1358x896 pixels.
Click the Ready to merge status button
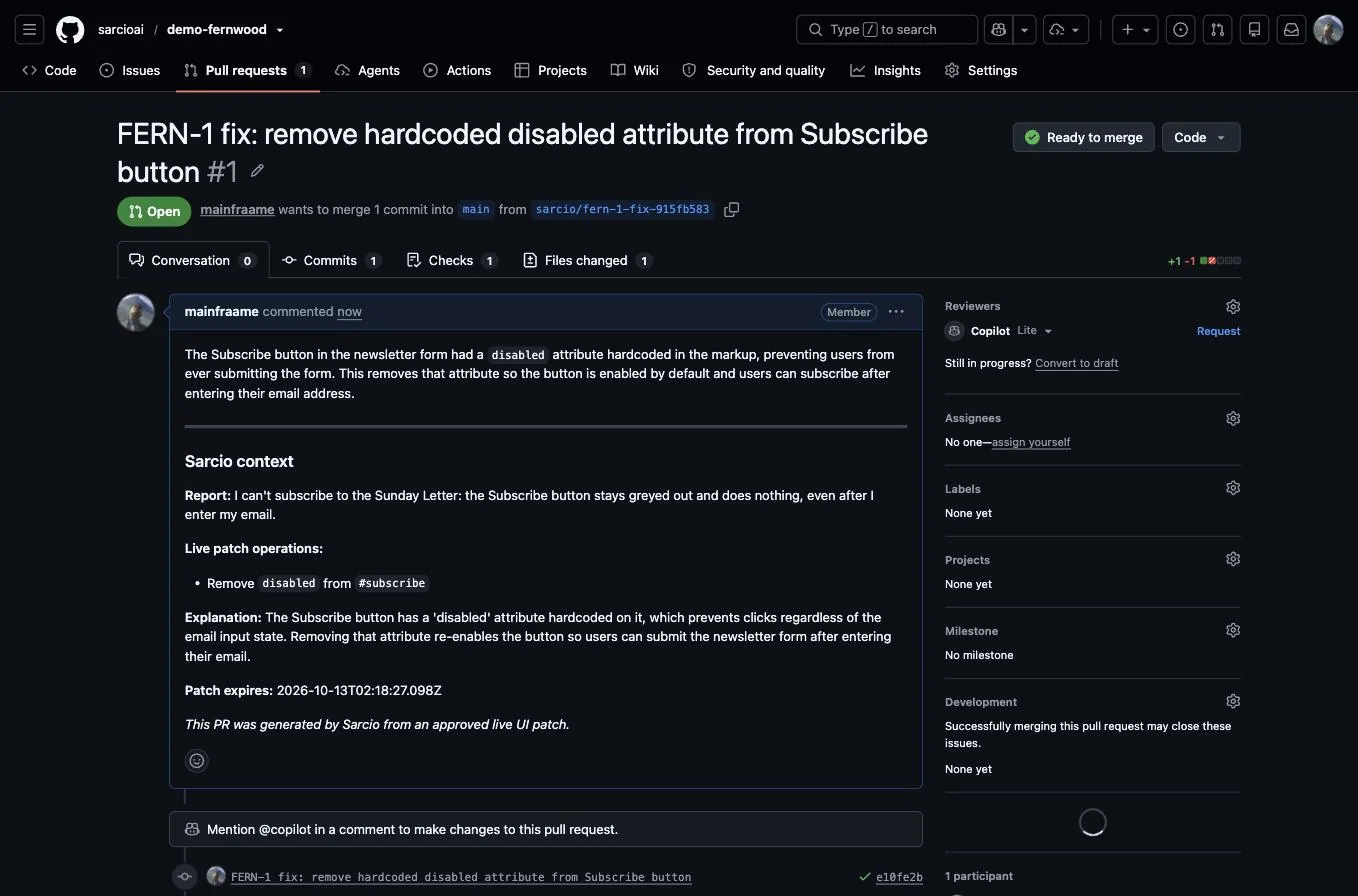[1084, 137]
